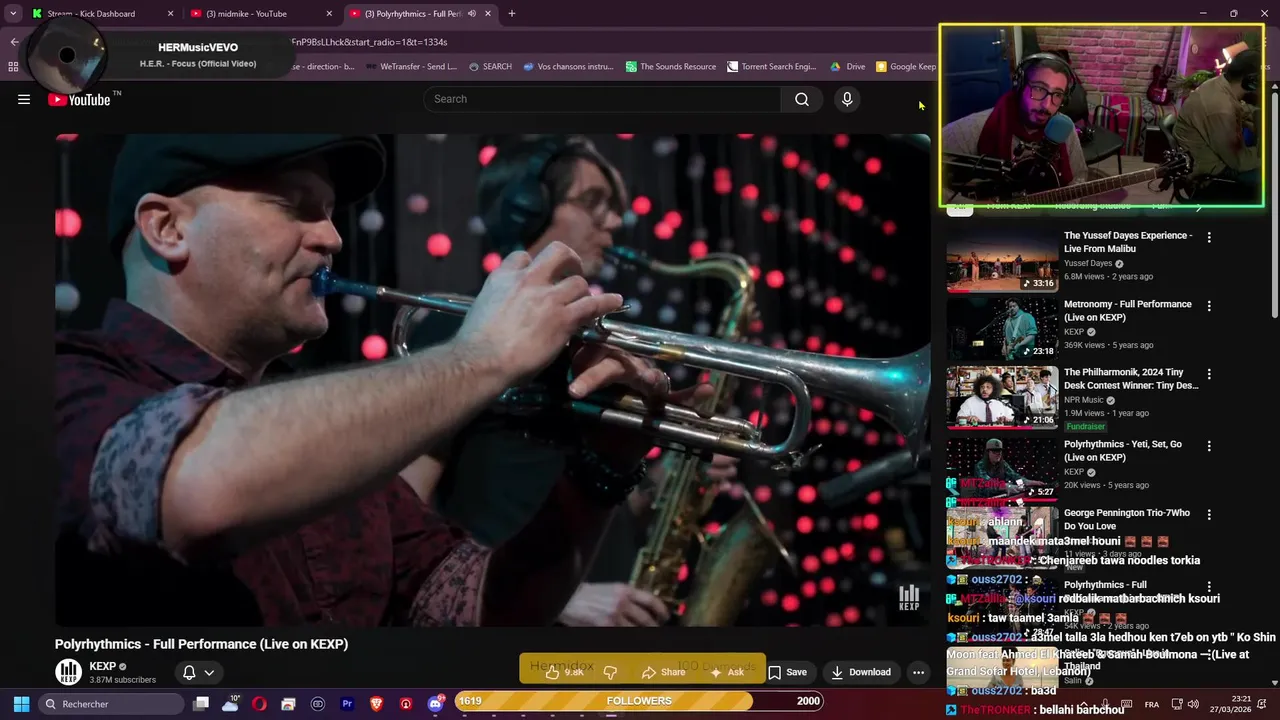The width and height of the screenshot is (1280, 720).
Task: Open the Google Keep bookmark
Action: pos(906,67)
